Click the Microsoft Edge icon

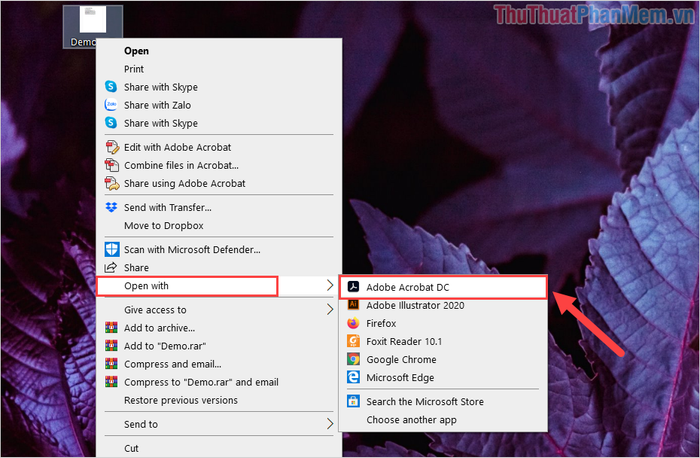(353, 377)
